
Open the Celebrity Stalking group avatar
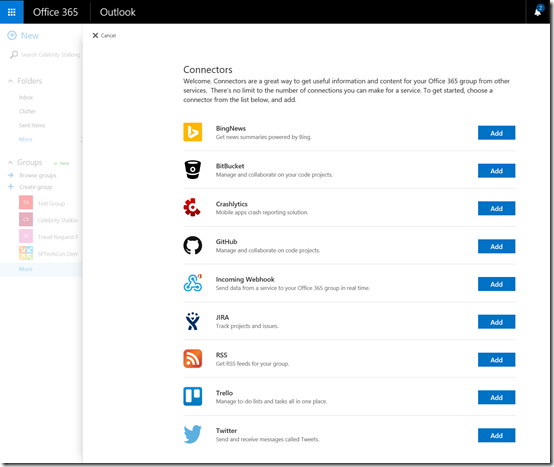[x=26, y=219]
